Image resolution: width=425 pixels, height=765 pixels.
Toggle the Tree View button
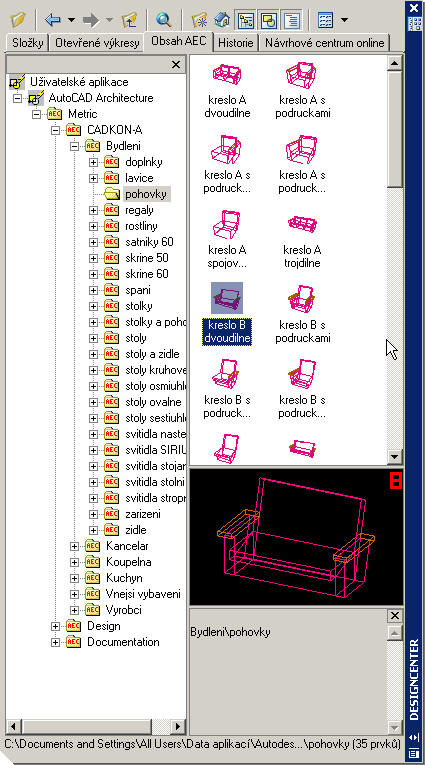[x=246, y=20]
